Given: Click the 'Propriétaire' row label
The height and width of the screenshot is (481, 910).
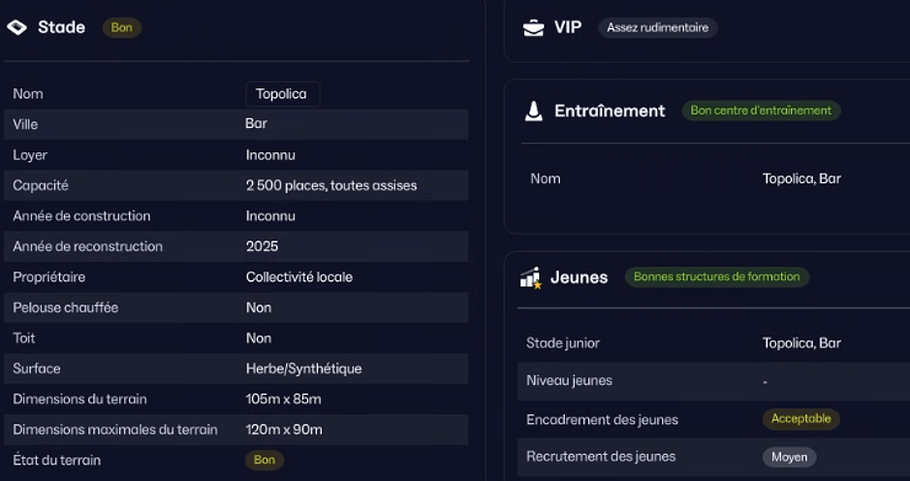Looking at the screenshot, I should [x=49, y=277].
